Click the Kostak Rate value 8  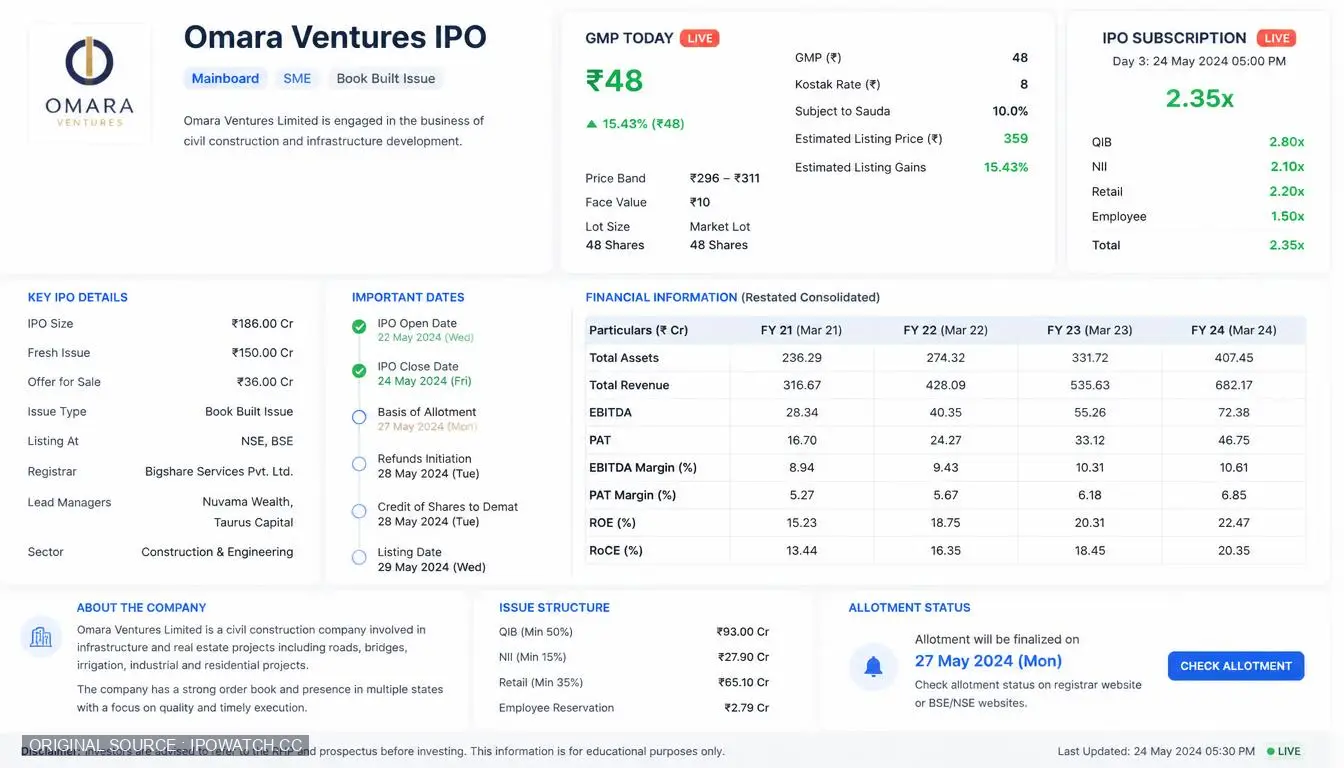pos(1024,85)
